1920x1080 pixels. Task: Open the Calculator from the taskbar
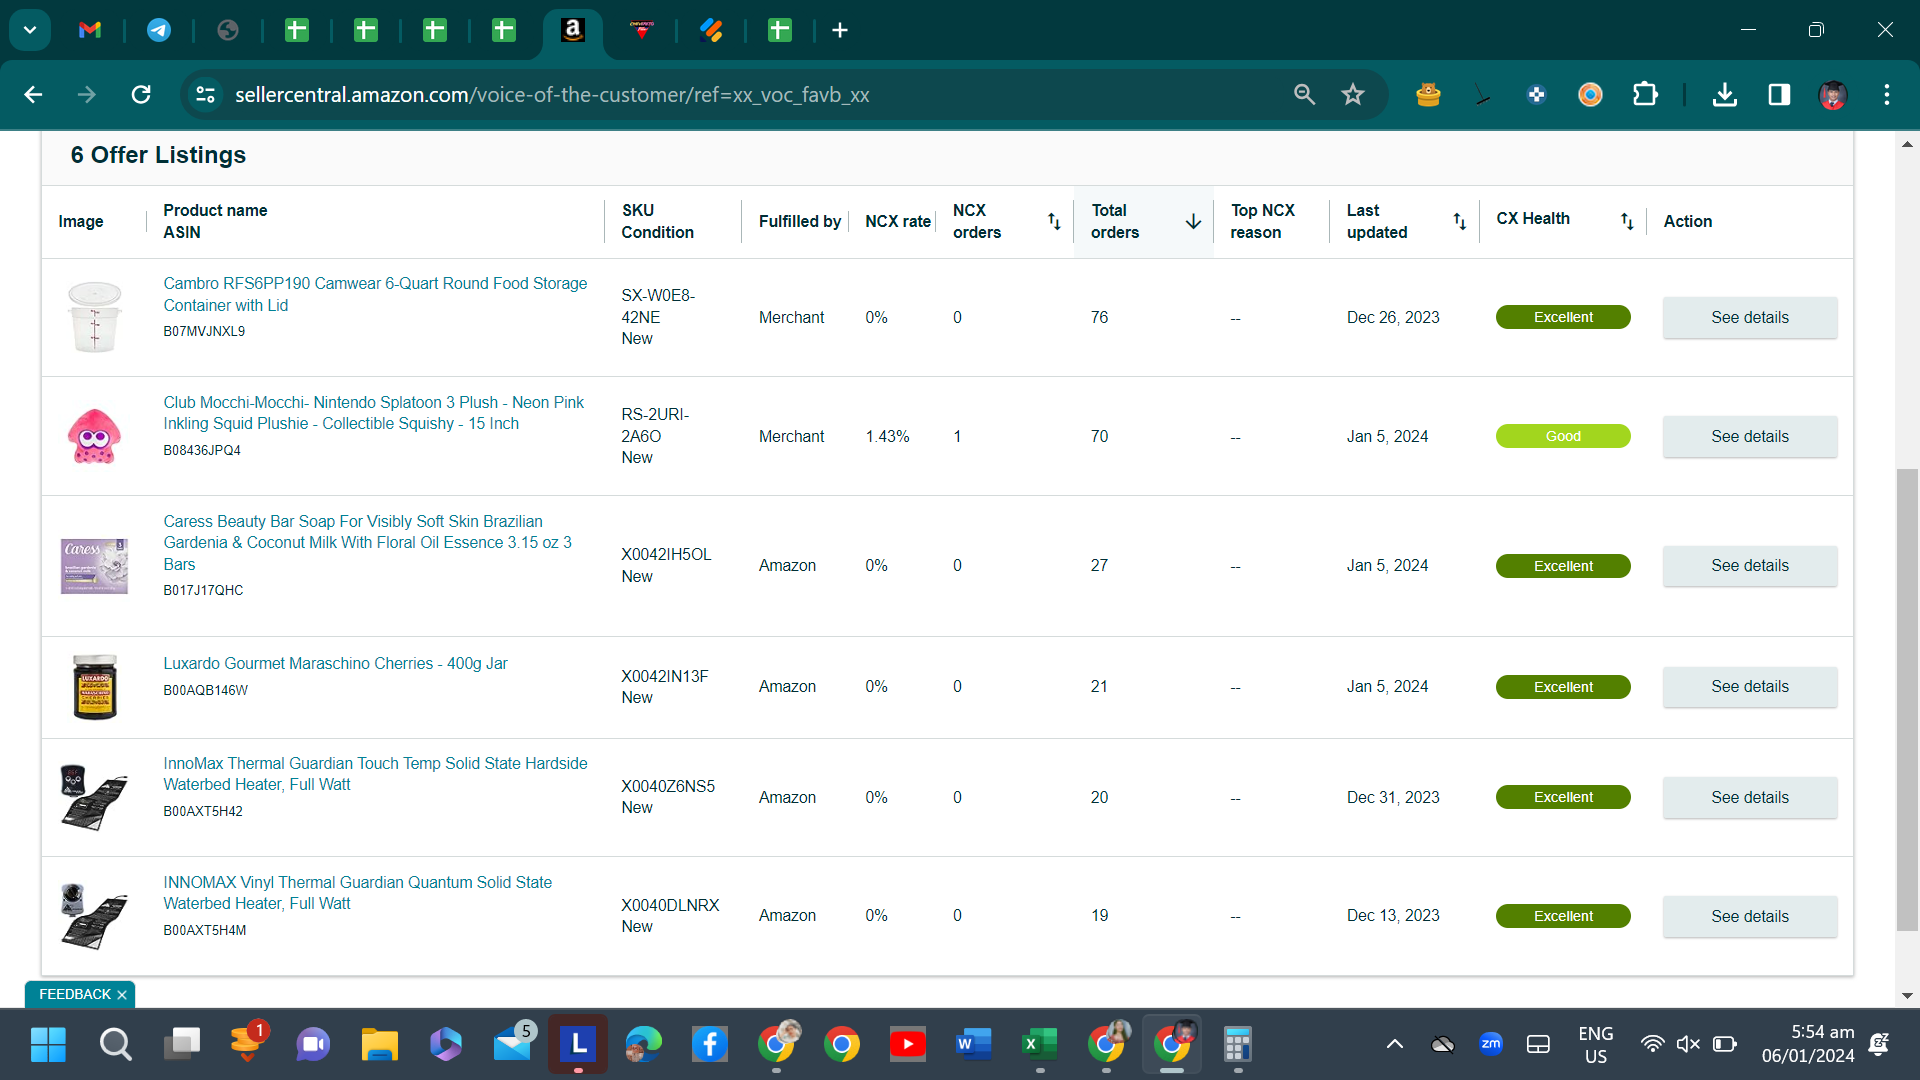point(1237,1044)
